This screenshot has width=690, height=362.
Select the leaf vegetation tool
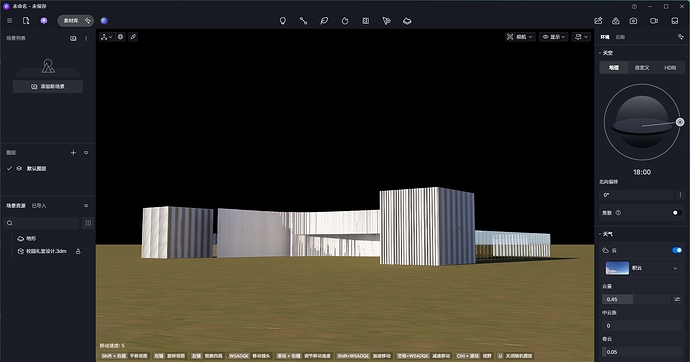[324, 21]
